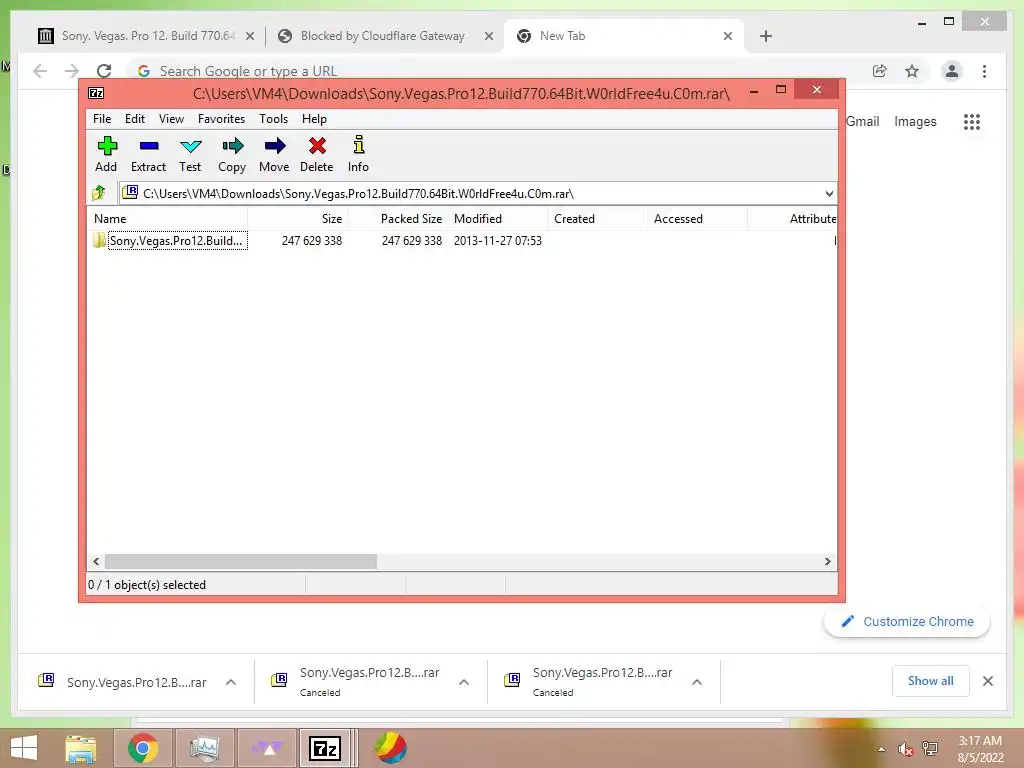The image size is (1024, 768).
Task: Go up one folder level icon
Action: [x=99, y=193]
